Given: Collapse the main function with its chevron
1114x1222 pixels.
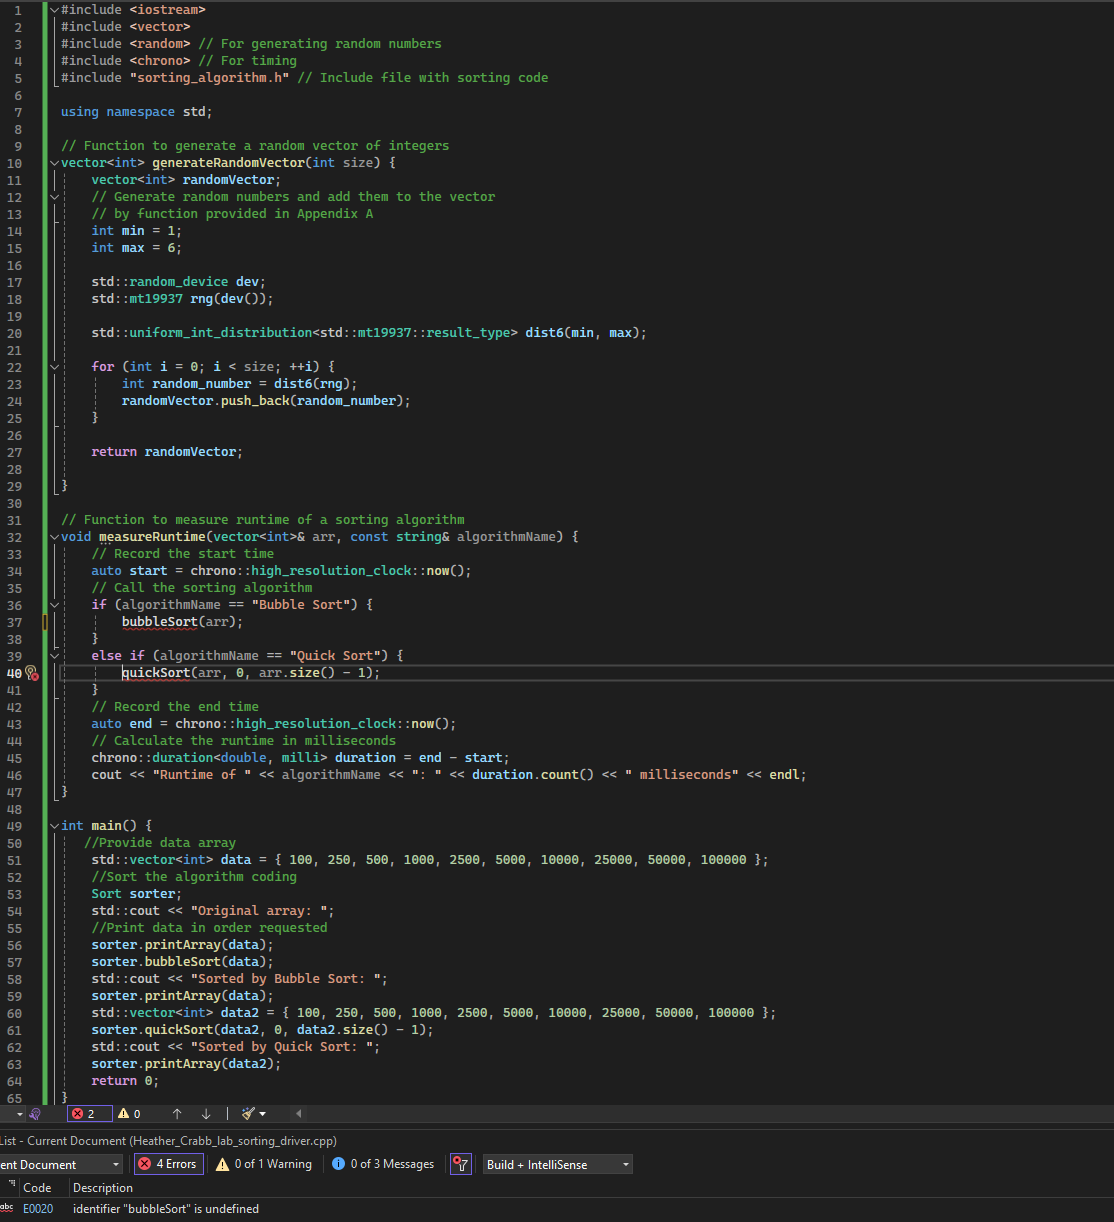Looking at the screenshot, I should tap(54, 825).
